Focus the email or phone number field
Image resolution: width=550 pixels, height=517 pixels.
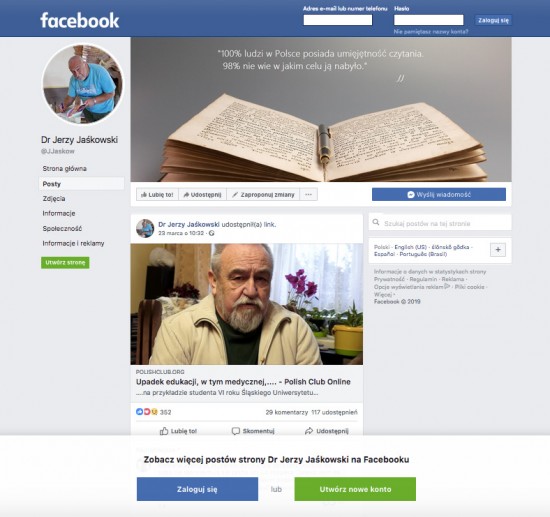tap(338, 20)
